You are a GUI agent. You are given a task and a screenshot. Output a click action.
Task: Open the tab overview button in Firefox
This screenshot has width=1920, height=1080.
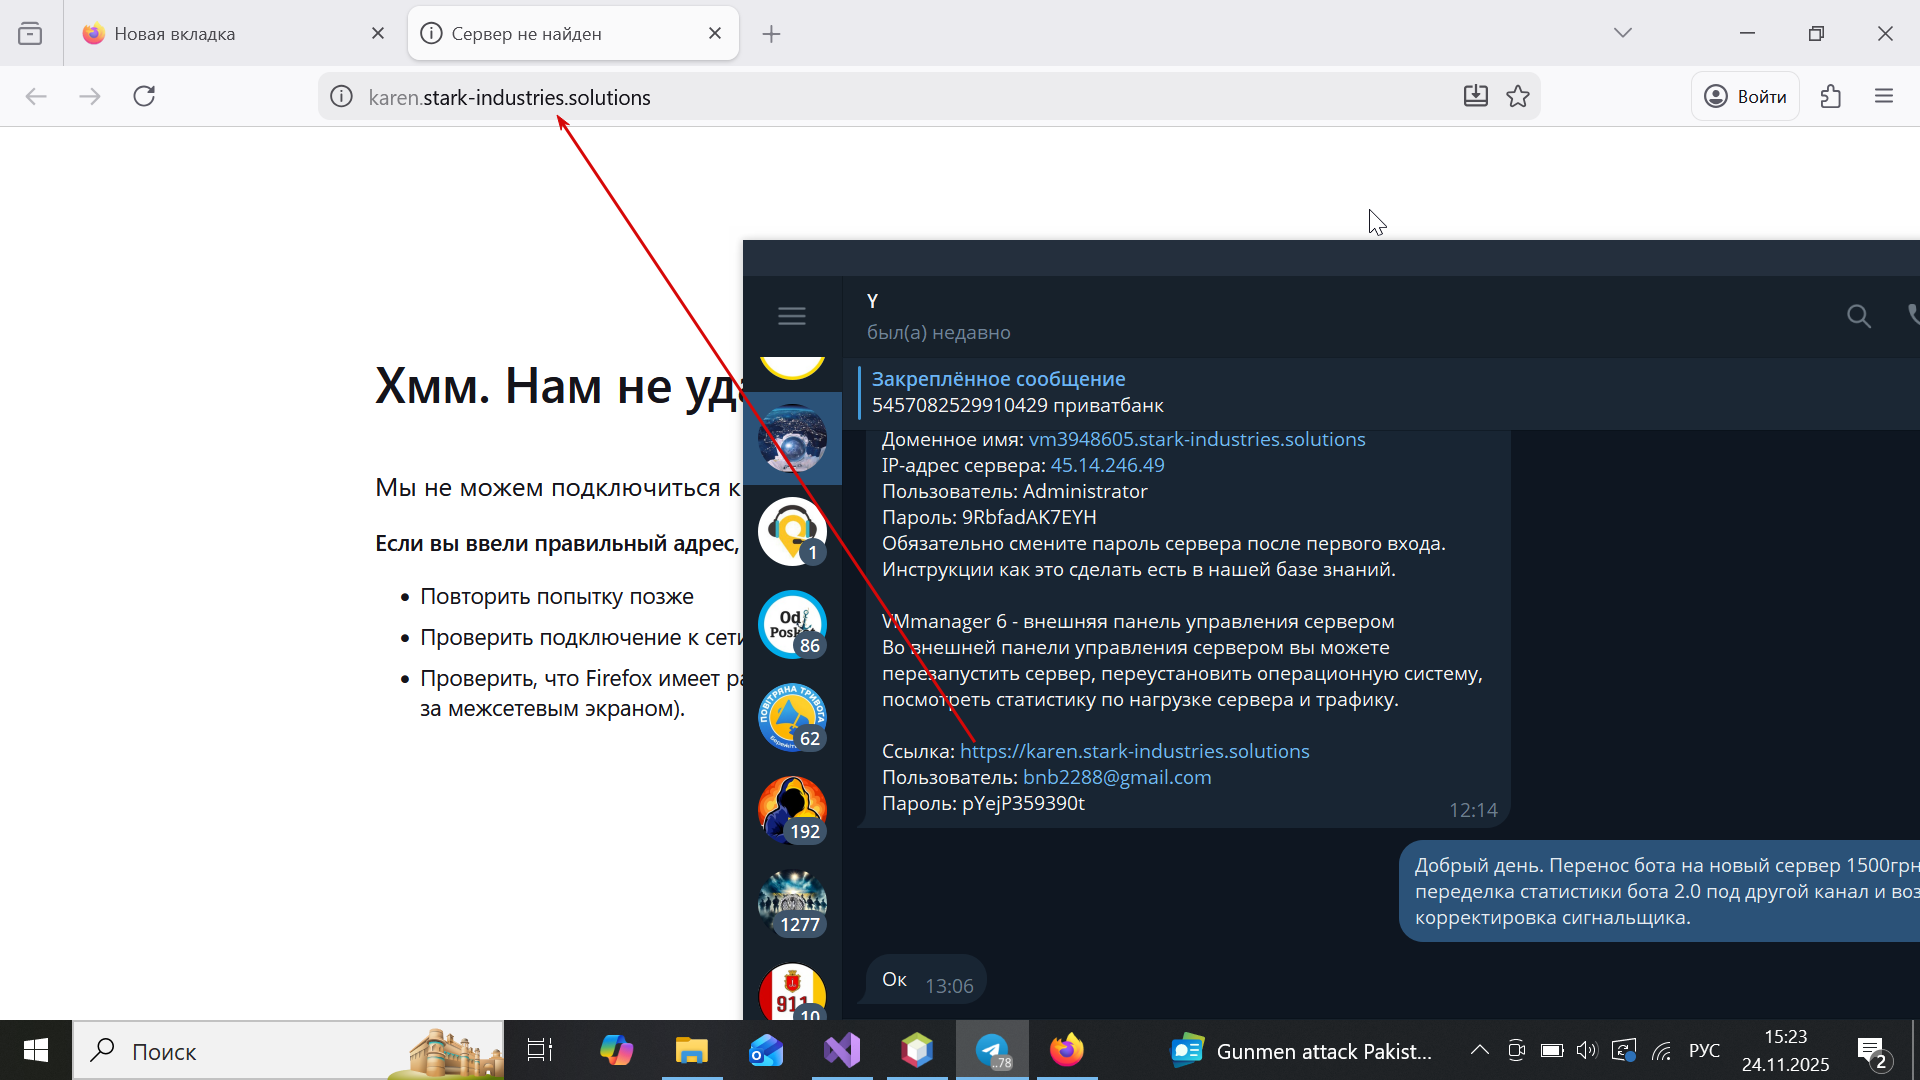coord(30,33)
